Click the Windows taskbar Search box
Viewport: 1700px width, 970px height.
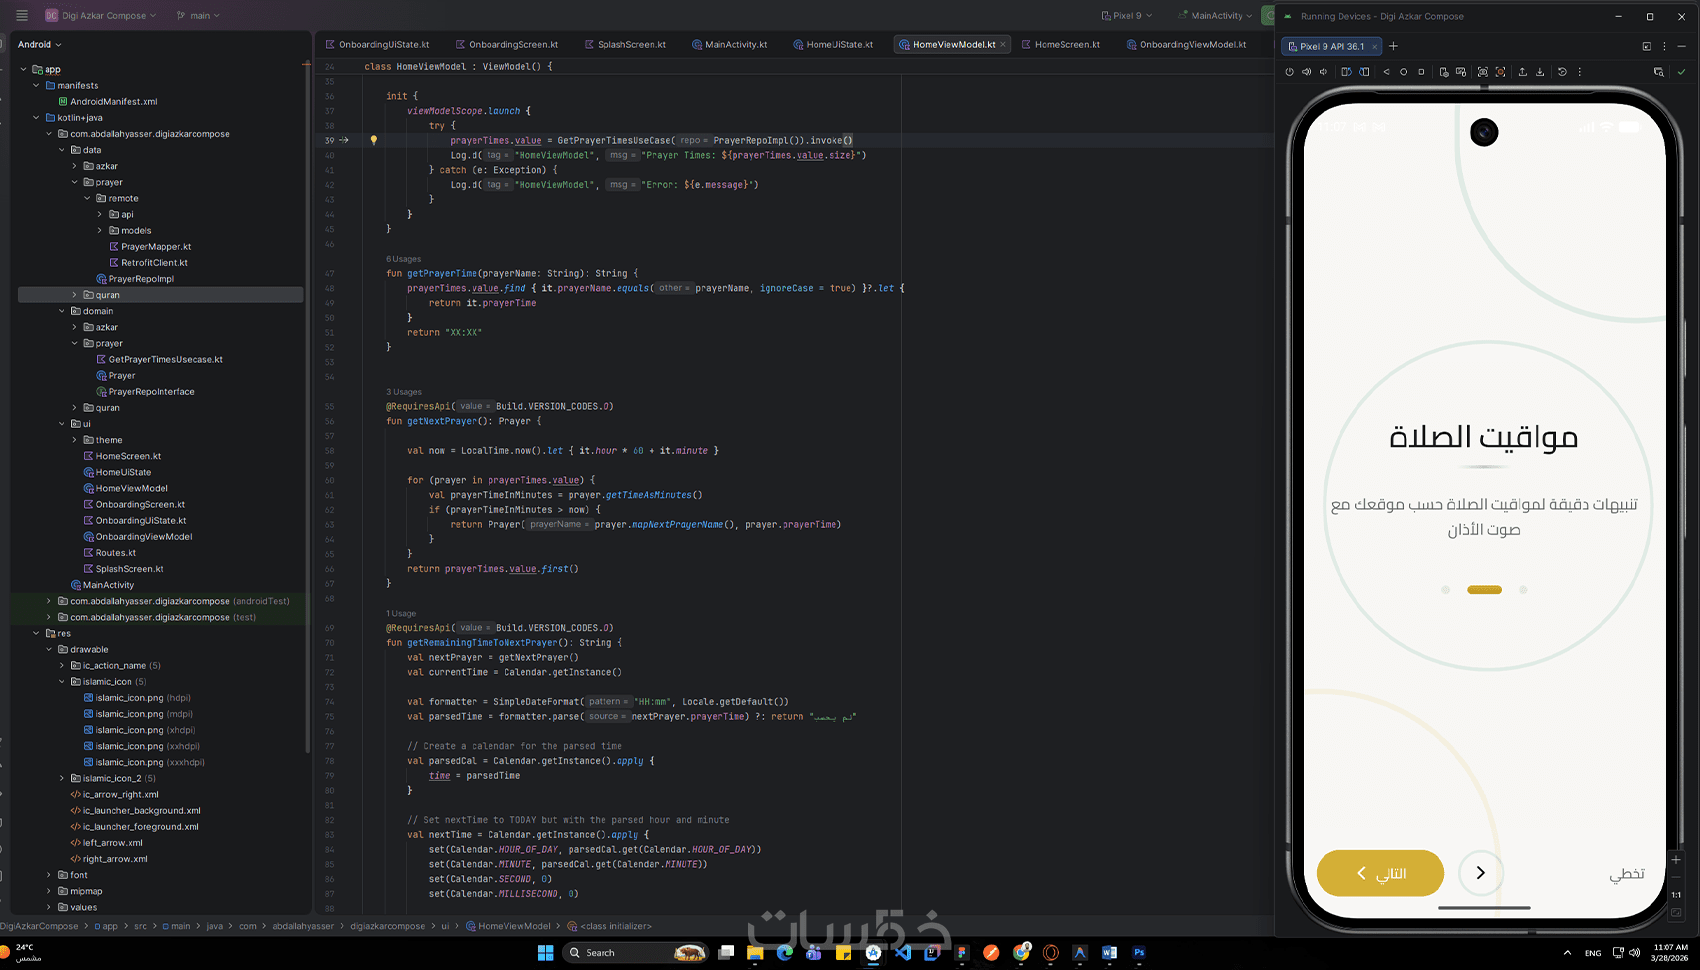pyautogui.click(x=635, y=953)
